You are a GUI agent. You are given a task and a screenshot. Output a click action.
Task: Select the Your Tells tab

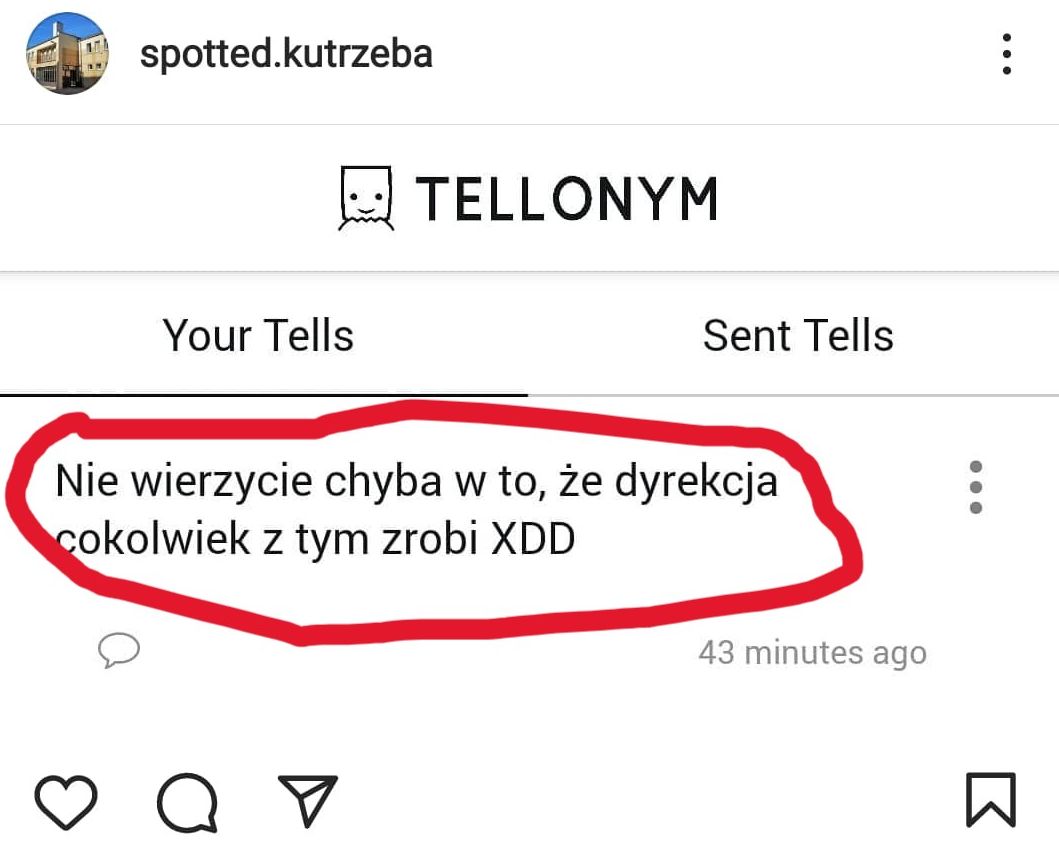[258, 336]
